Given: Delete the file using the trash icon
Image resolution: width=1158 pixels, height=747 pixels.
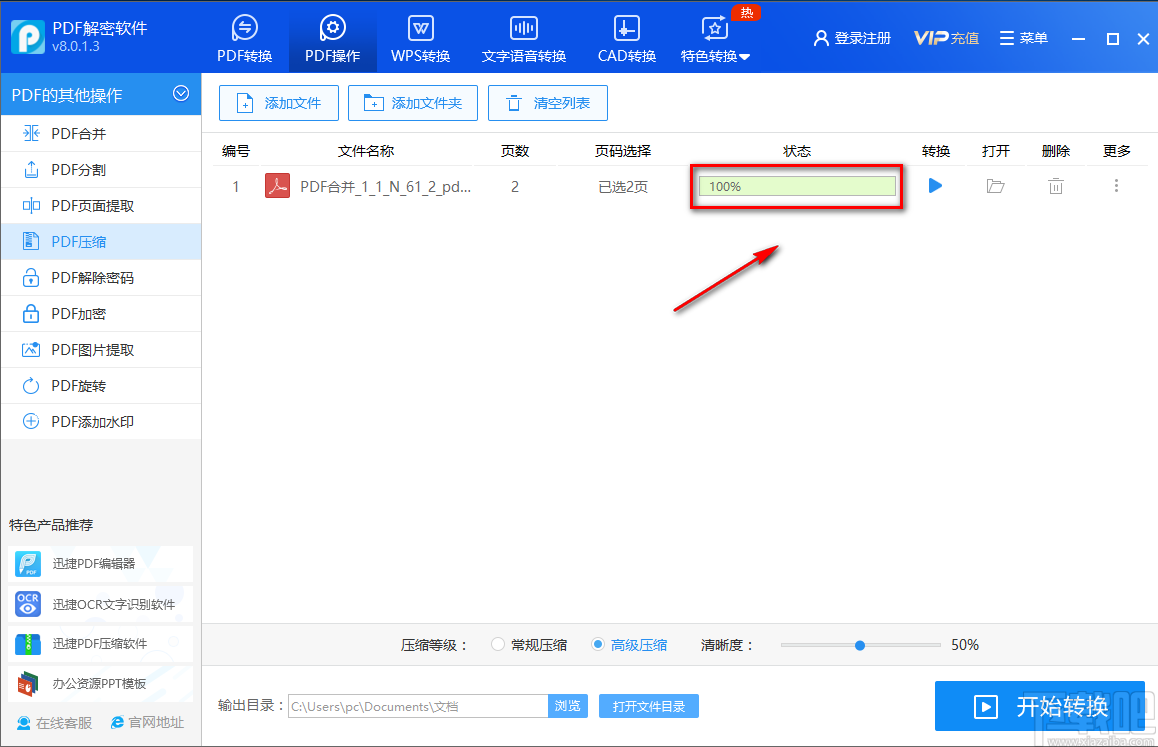Looking at the screenshot, I should point(1055,185).
